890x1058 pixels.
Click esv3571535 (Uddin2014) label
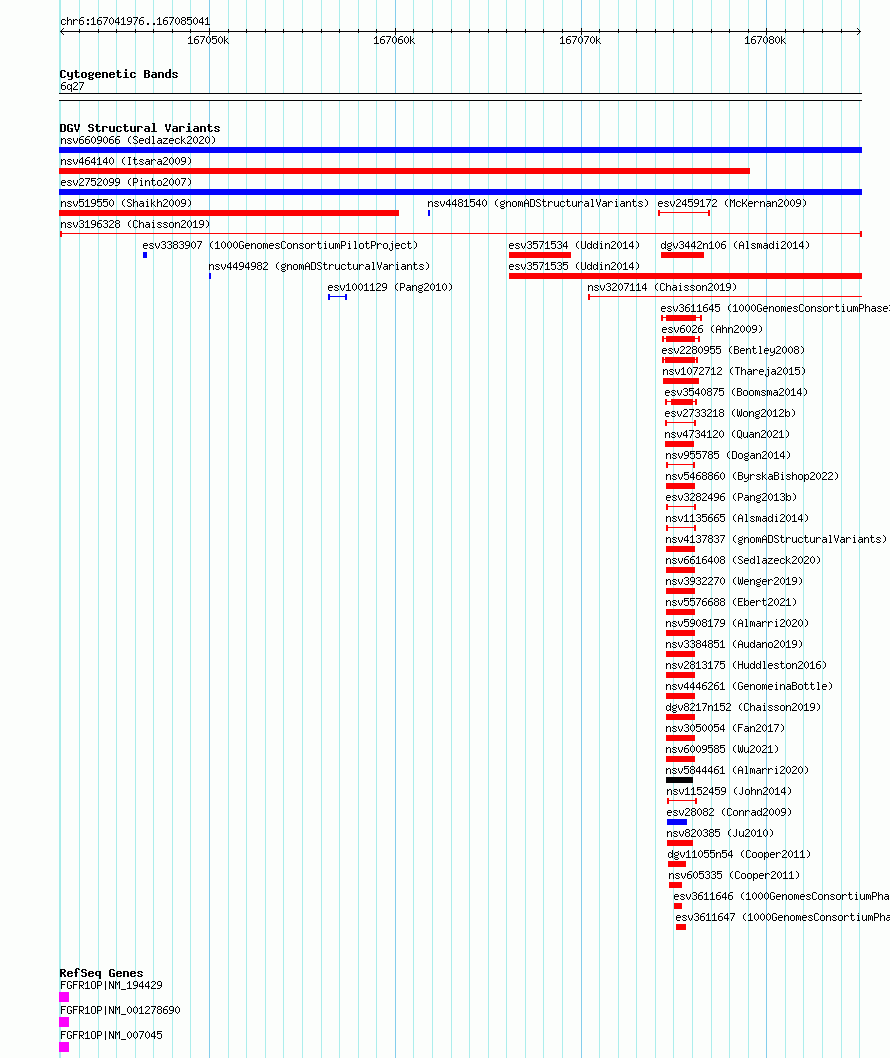coord(574,266)
